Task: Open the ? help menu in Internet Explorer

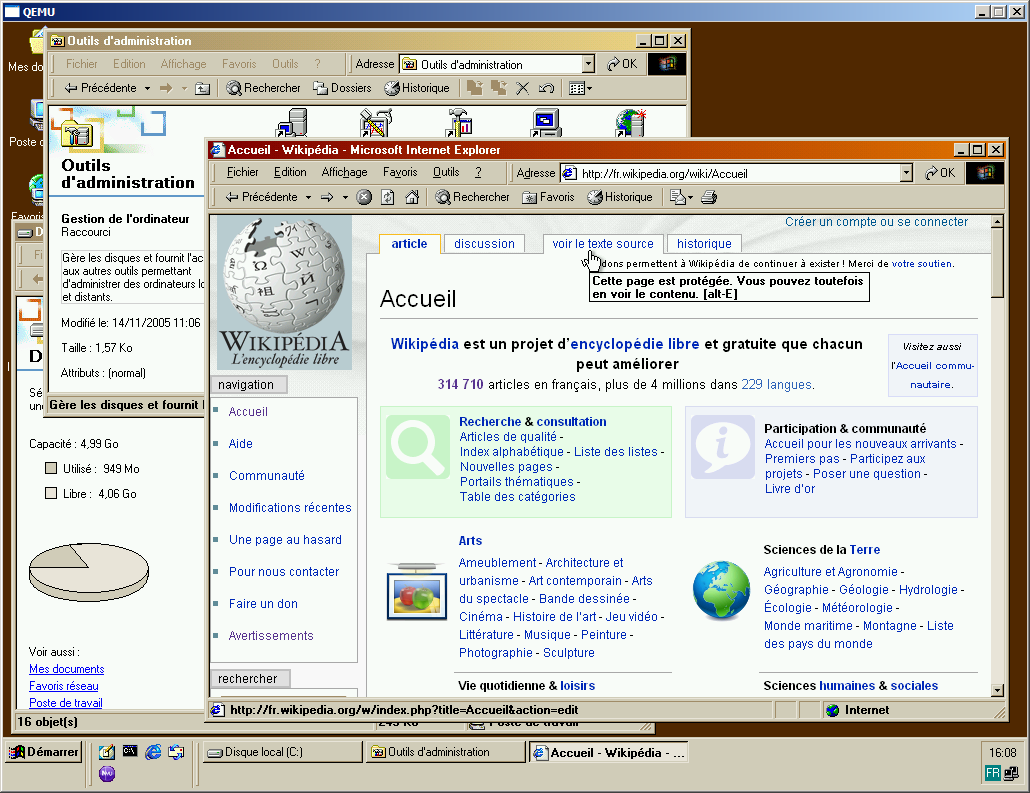Action: click(478, 172)
